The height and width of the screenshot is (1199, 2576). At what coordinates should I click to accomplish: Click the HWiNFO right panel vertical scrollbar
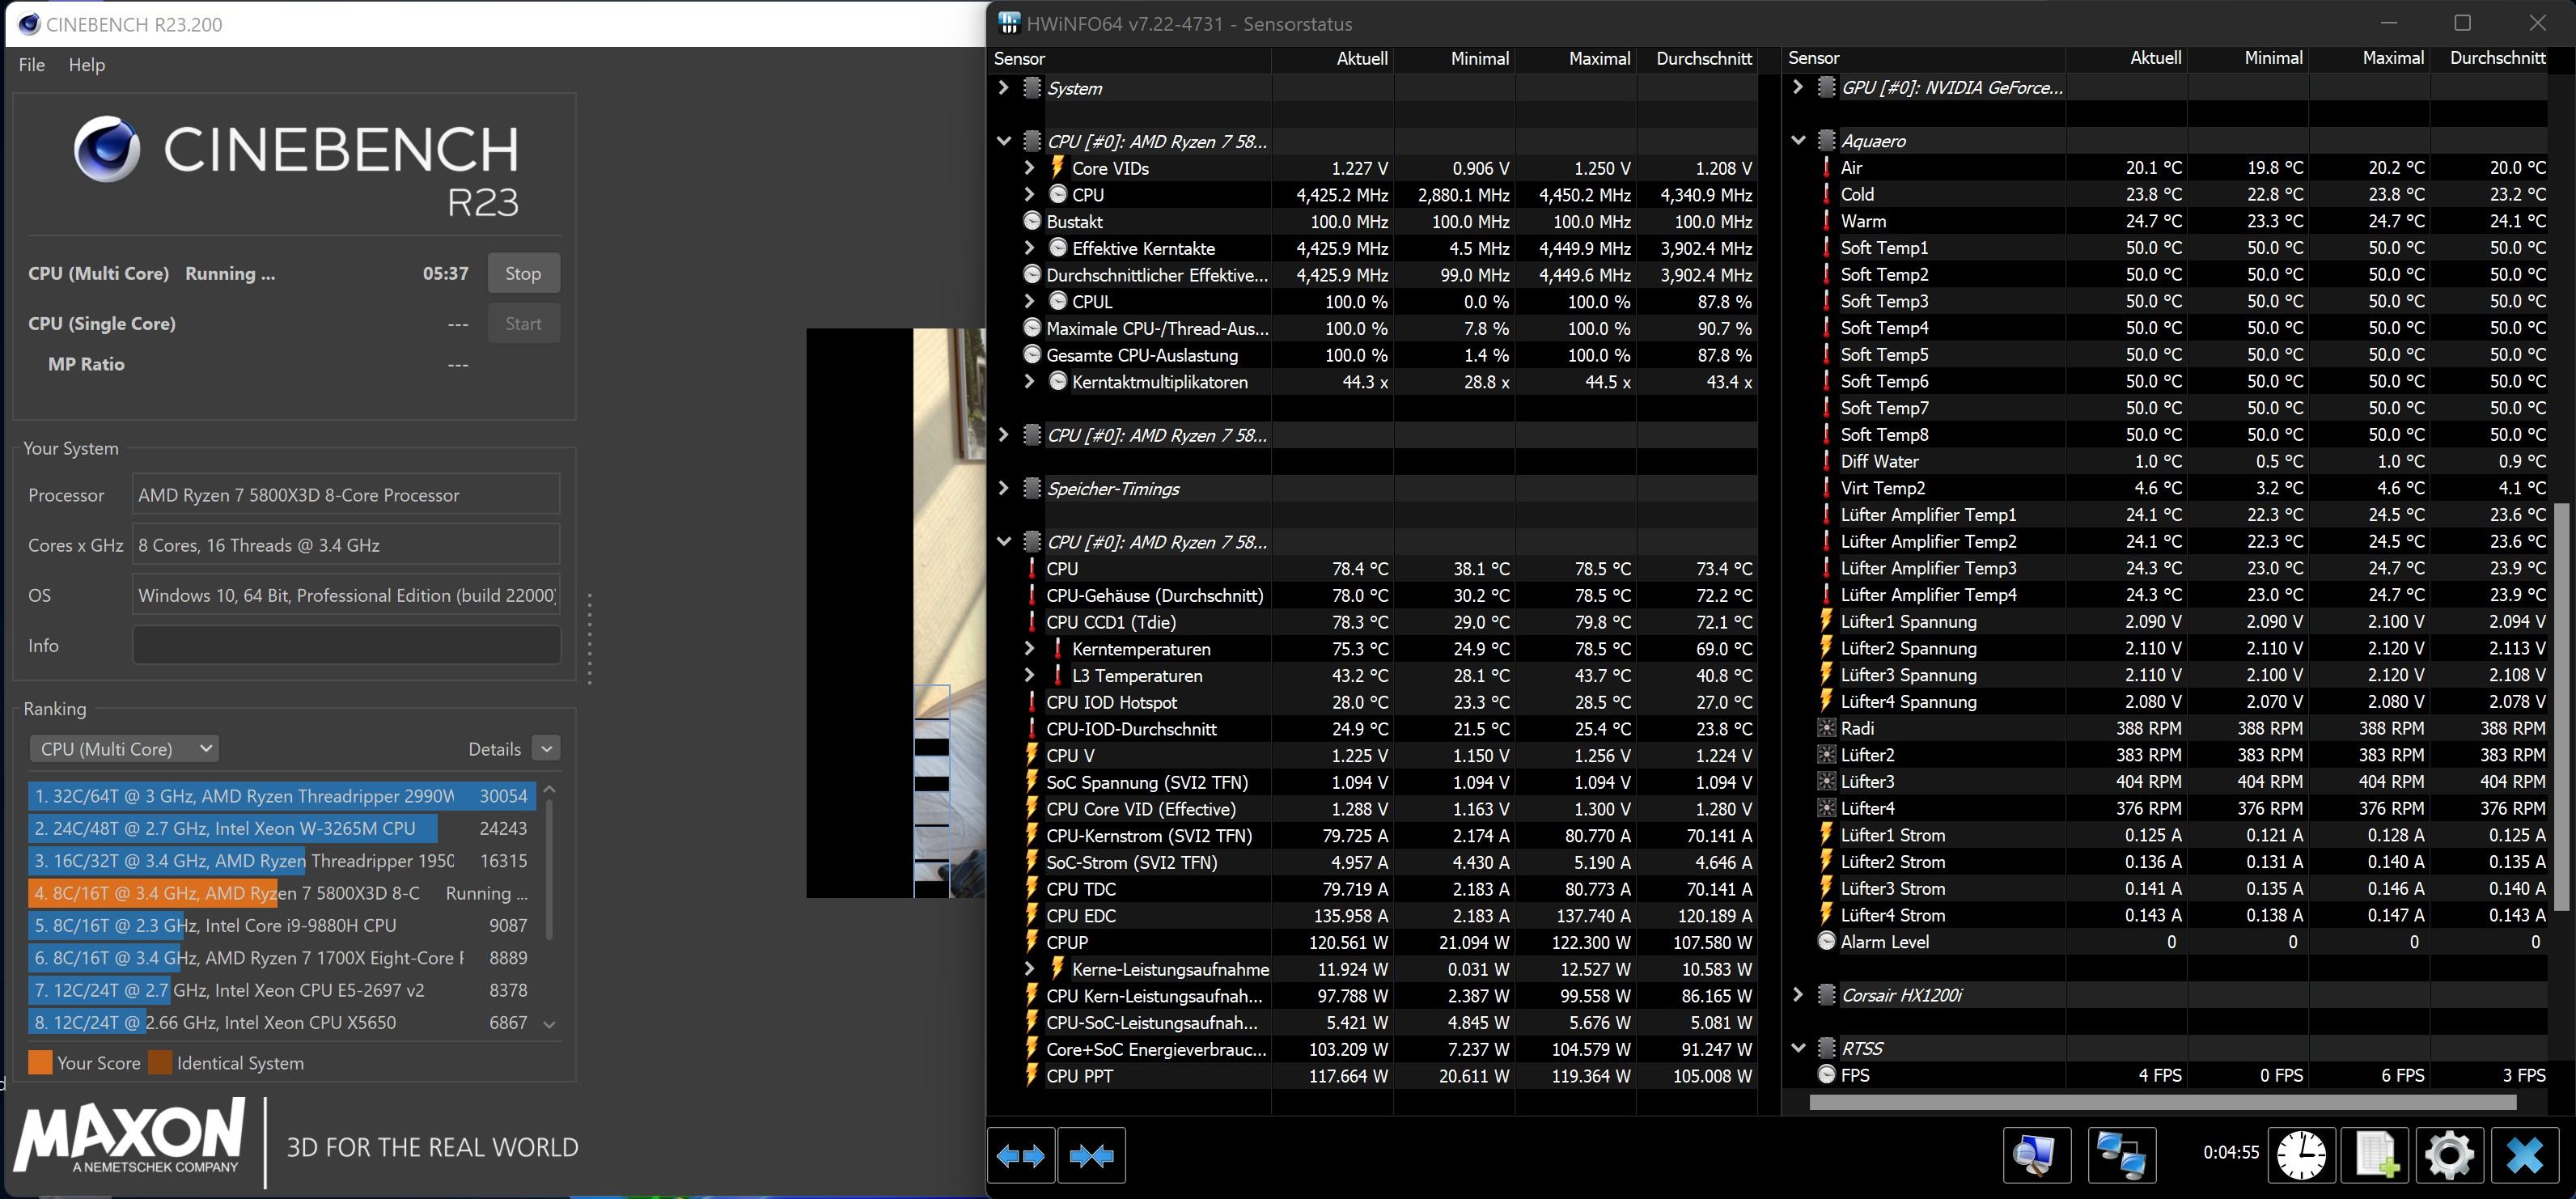(2560, 706)
